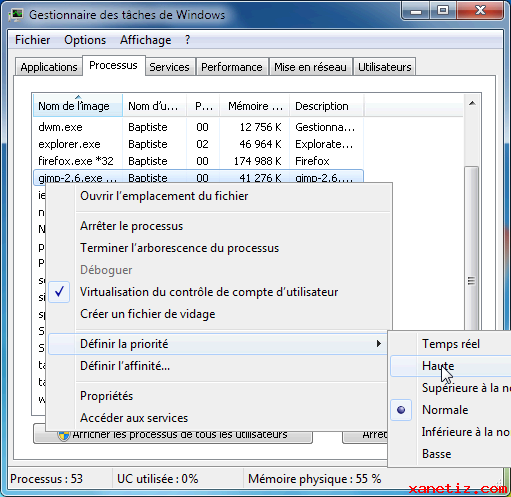Click the 46 964 K memory value

tap(260, 144)
